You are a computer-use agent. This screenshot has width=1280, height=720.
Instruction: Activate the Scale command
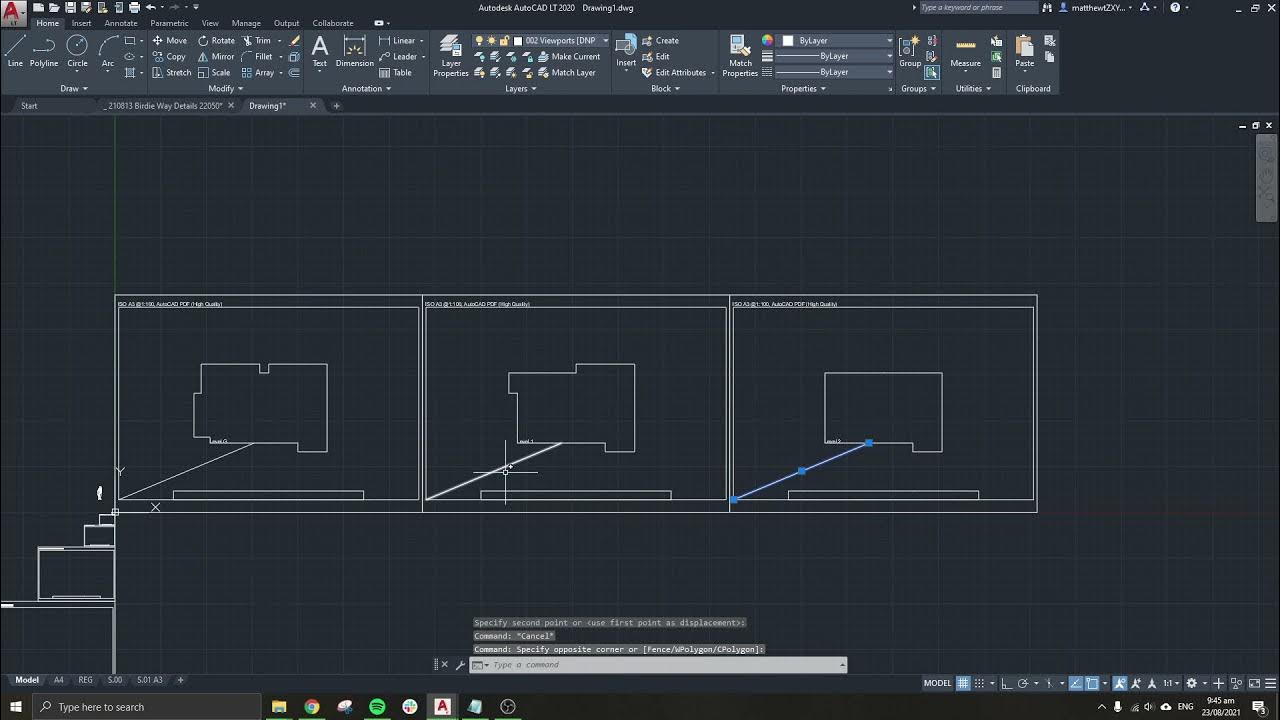214,73
